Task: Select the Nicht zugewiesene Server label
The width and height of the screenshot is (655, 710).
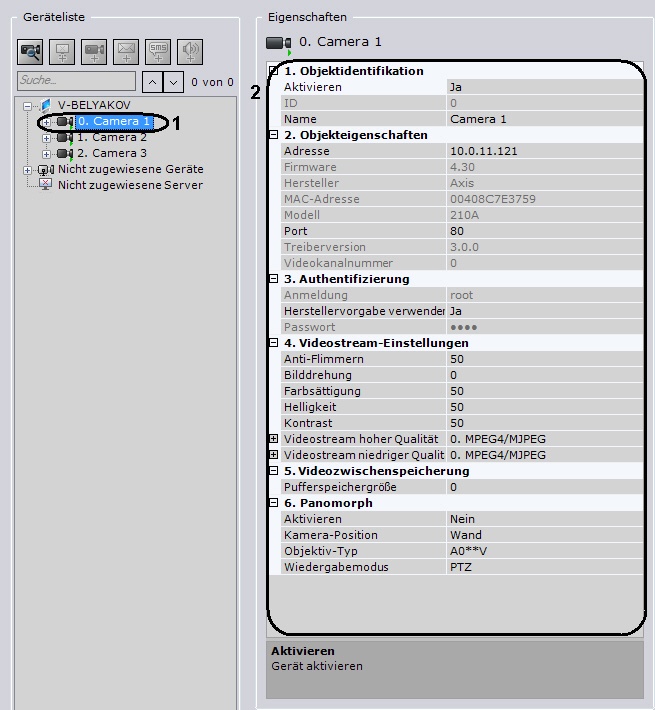Action: (130, 185)
